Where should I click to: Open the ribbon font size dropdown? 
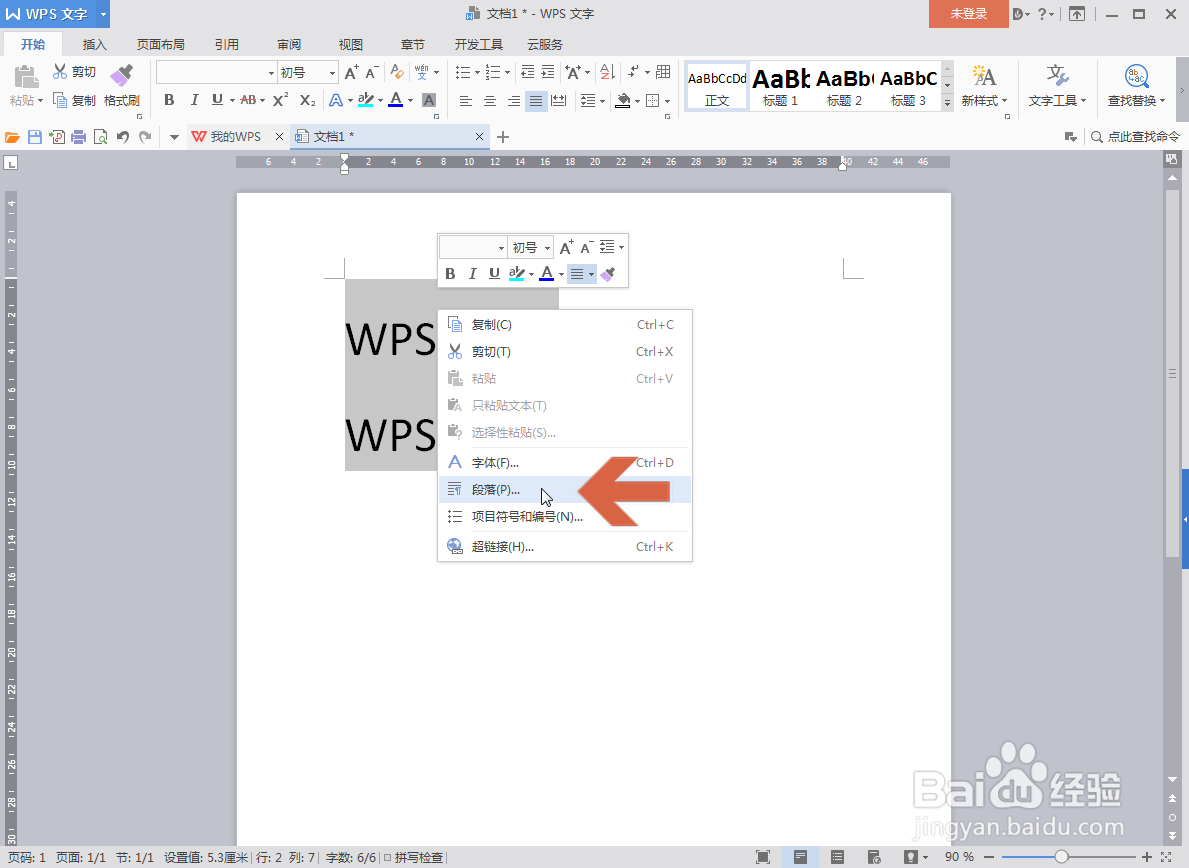332,73
